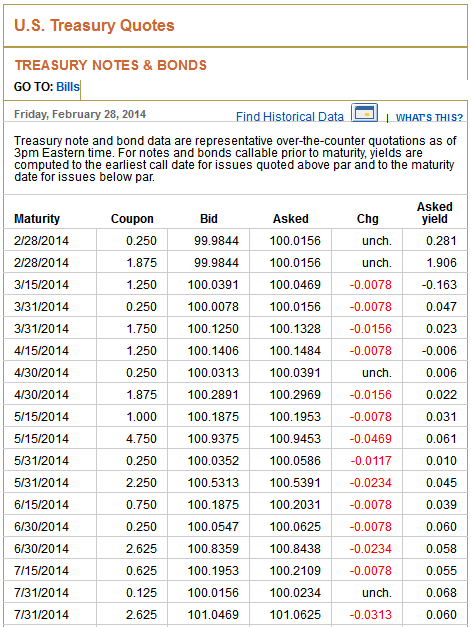This screenshot has width=471, height=627.
Task: Click maturity cell 4/15/2014
Action: click(x=42, y=351)
